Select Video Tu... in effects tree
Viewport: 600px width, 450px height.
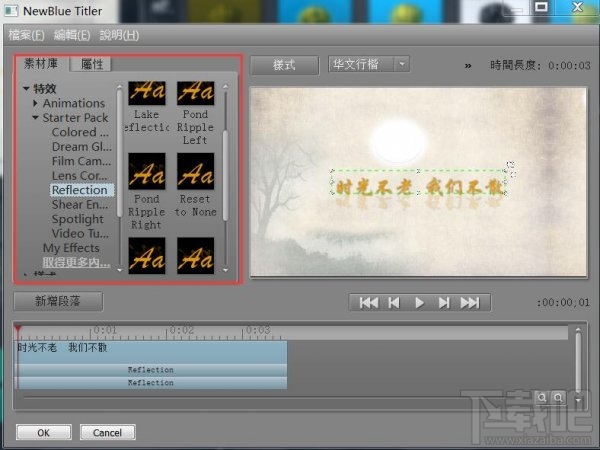point(80,233)
